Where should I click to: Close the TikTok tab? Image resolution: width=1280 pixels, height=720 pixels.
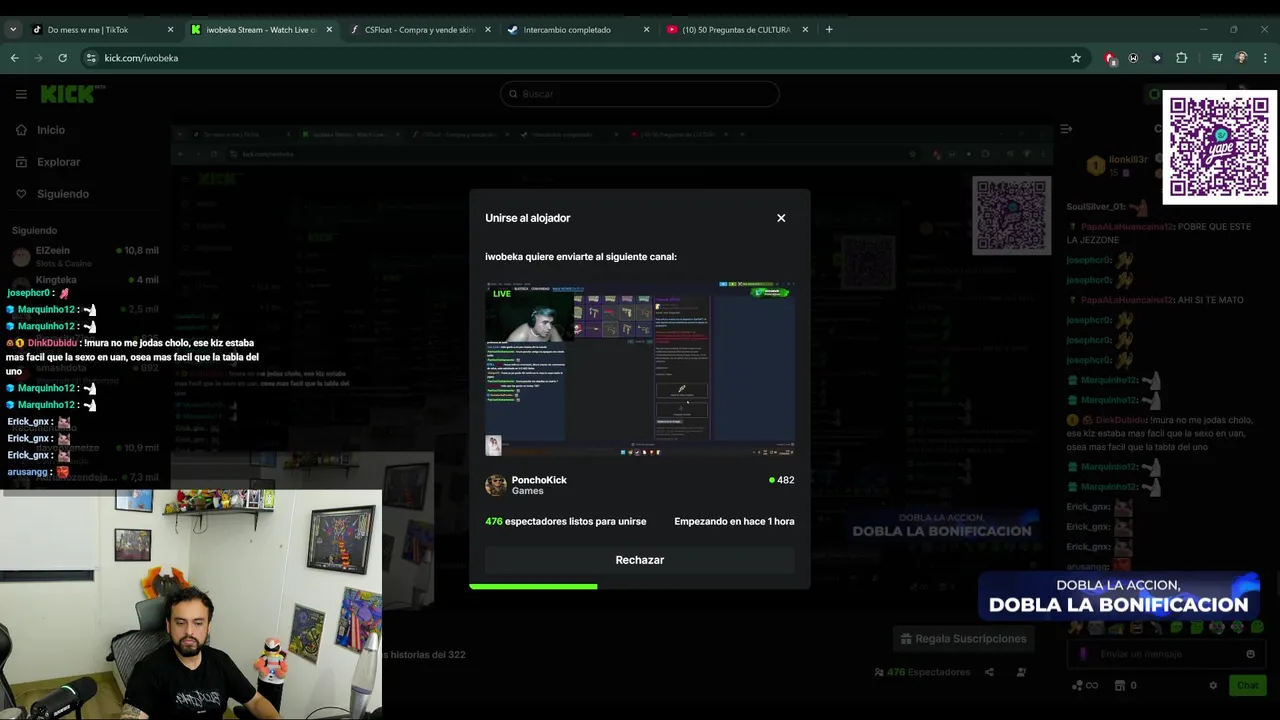pos(170,30)
